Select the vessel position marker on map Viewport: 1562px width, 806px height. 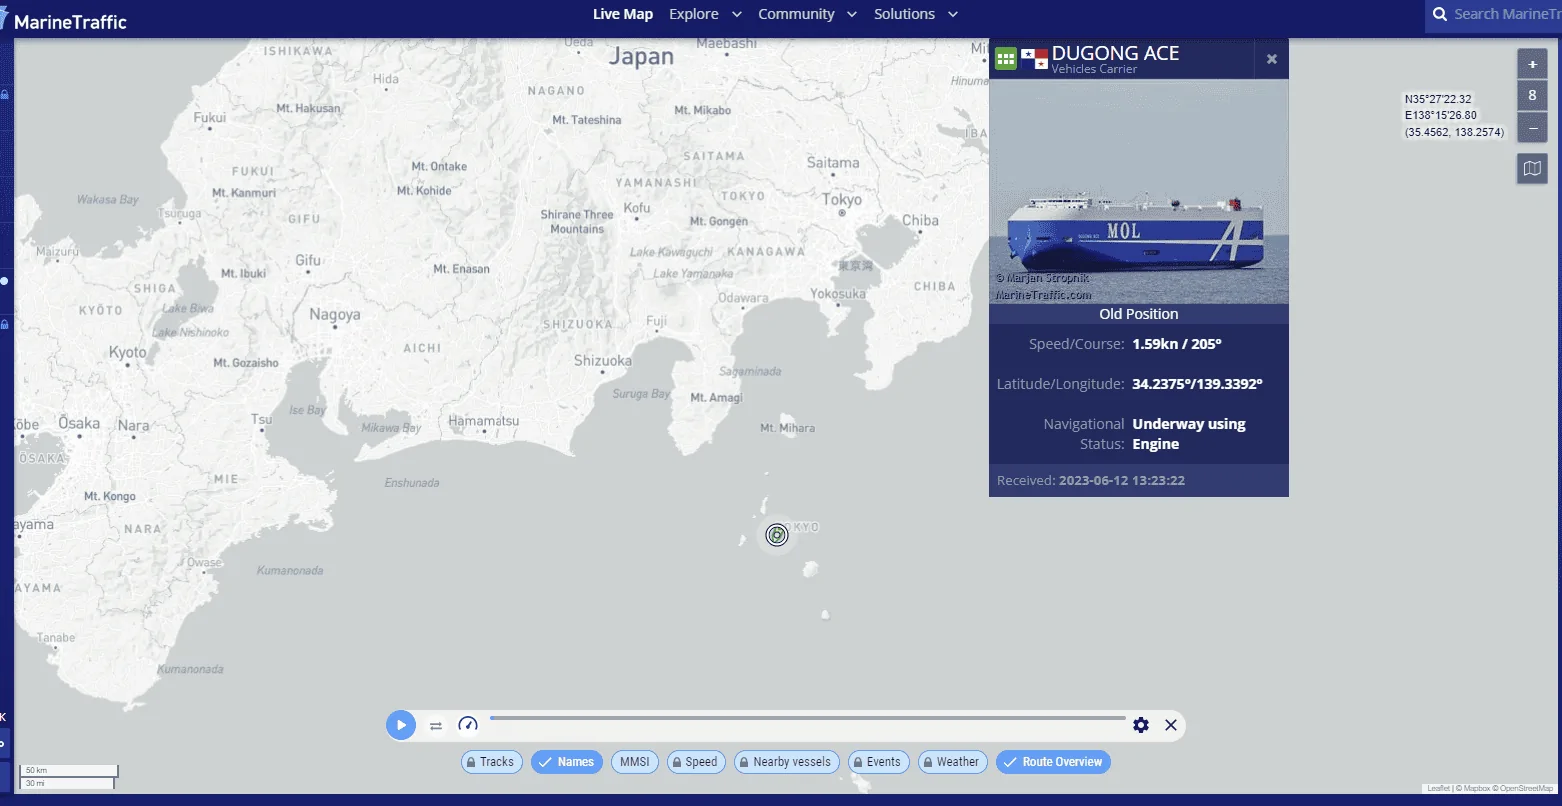tap(777, 535)
